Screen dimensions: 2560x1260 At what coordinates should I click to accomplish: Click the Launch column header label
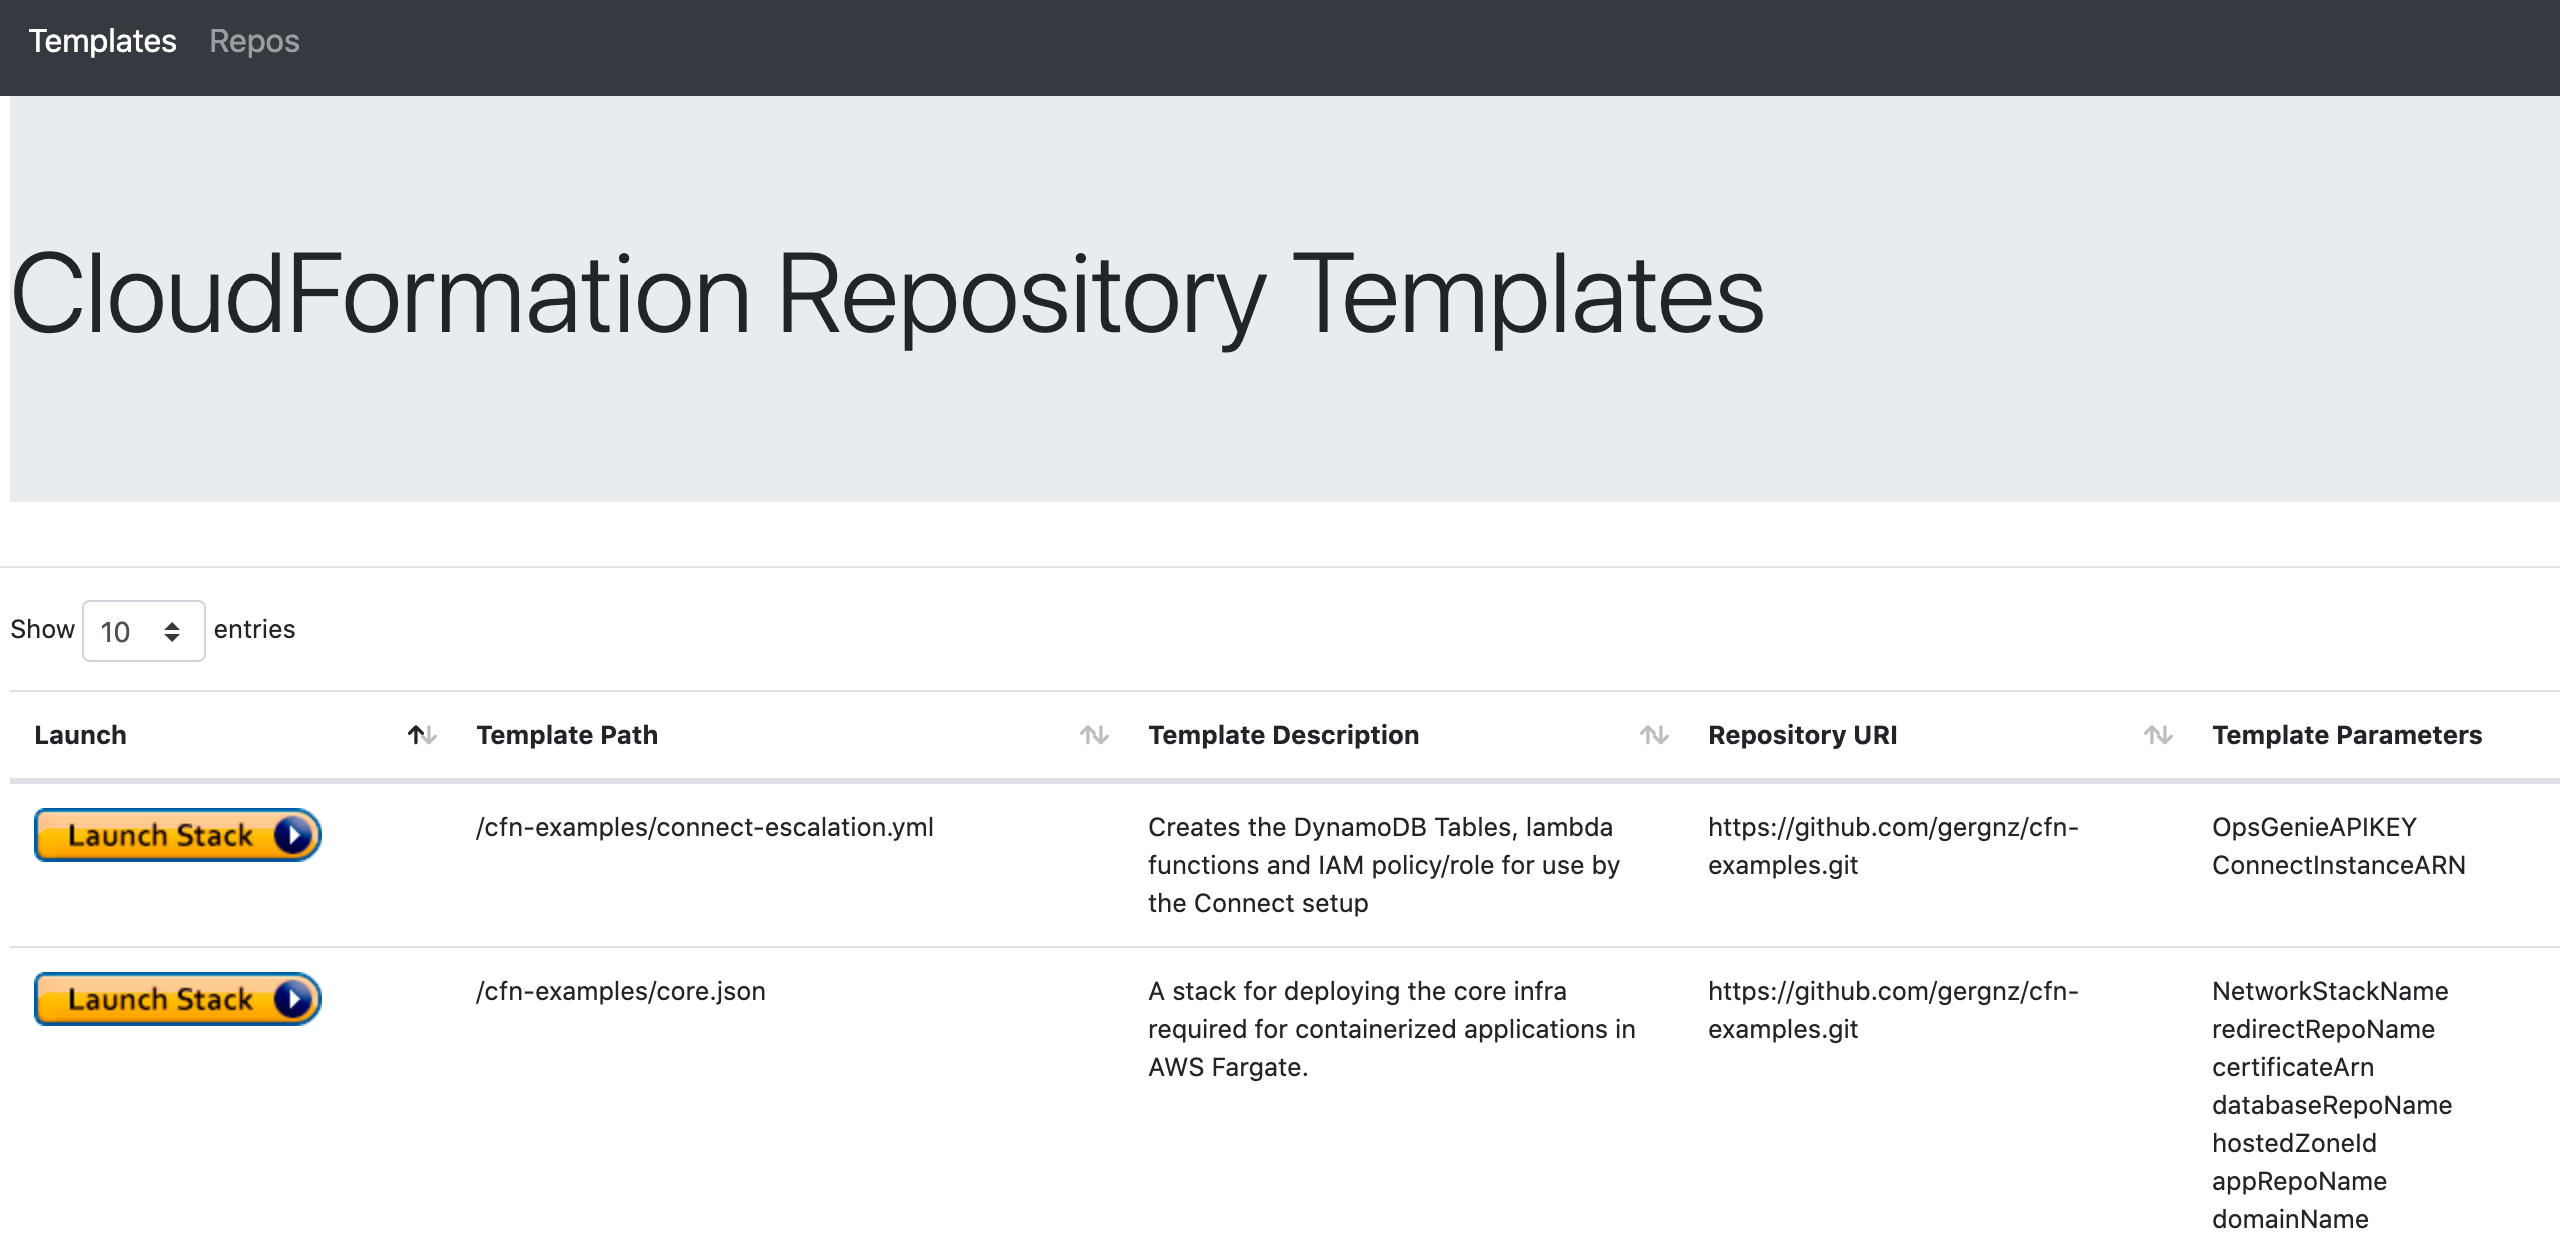pyautogui.click(x=80, y=736)
